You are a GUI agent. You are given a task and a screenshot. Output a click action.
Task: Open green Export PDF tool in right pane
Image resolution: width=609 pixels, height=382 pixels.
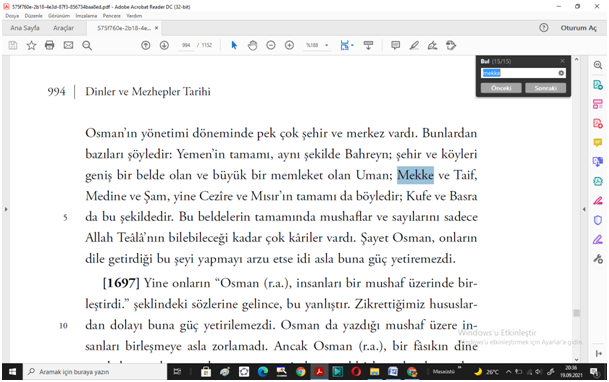(598, 85)
